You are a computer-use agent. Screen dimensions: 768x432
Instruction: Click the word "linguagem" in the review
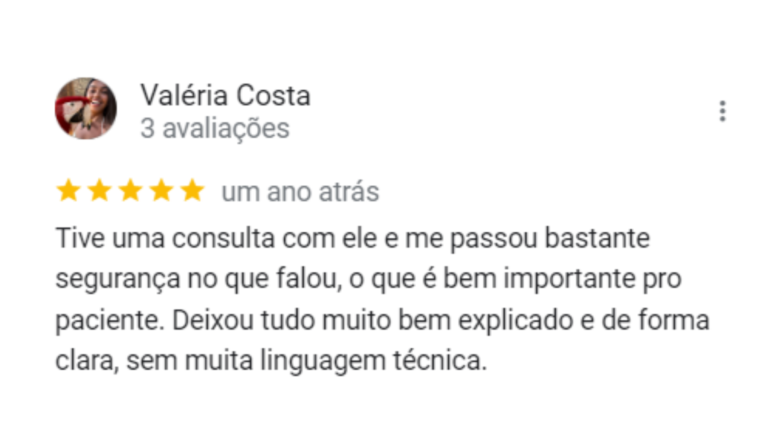pos(323,362)
